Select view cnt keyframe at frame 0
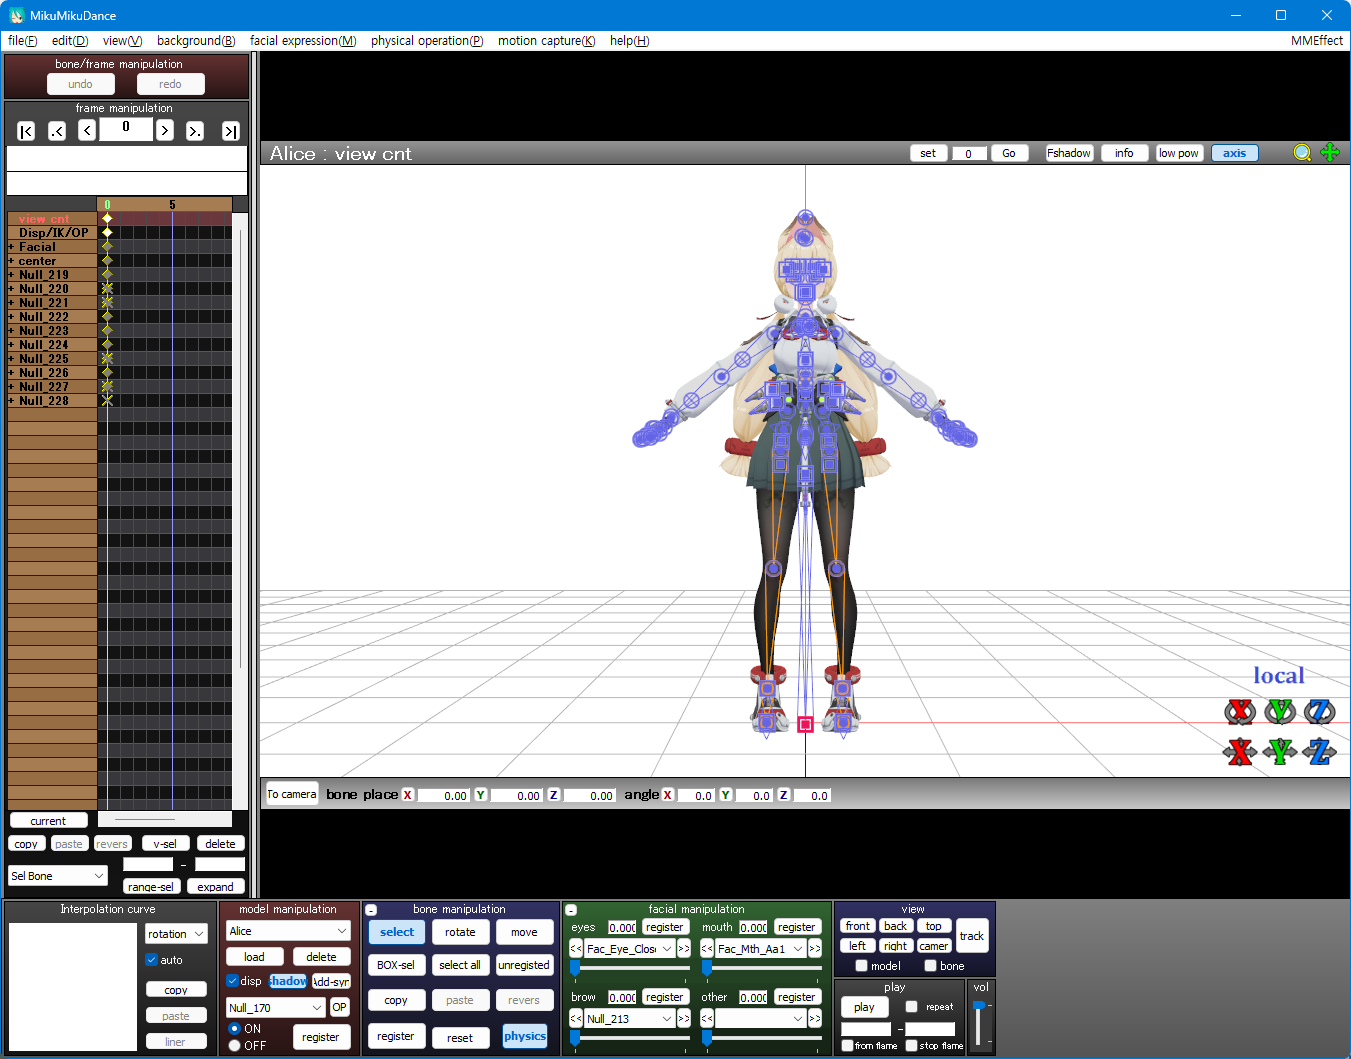The width and height of the screenshot is (1351, 1059). coord(107,218)
